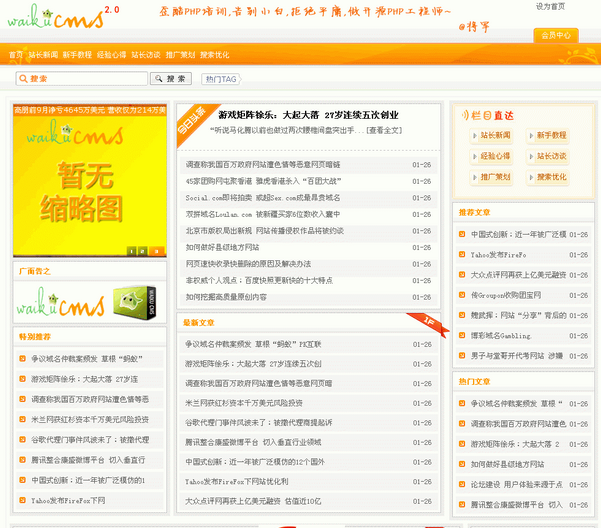Screen dimensions: 601x528
Task: Click the 推荐文章 section heading
Action: coord(475,212)
